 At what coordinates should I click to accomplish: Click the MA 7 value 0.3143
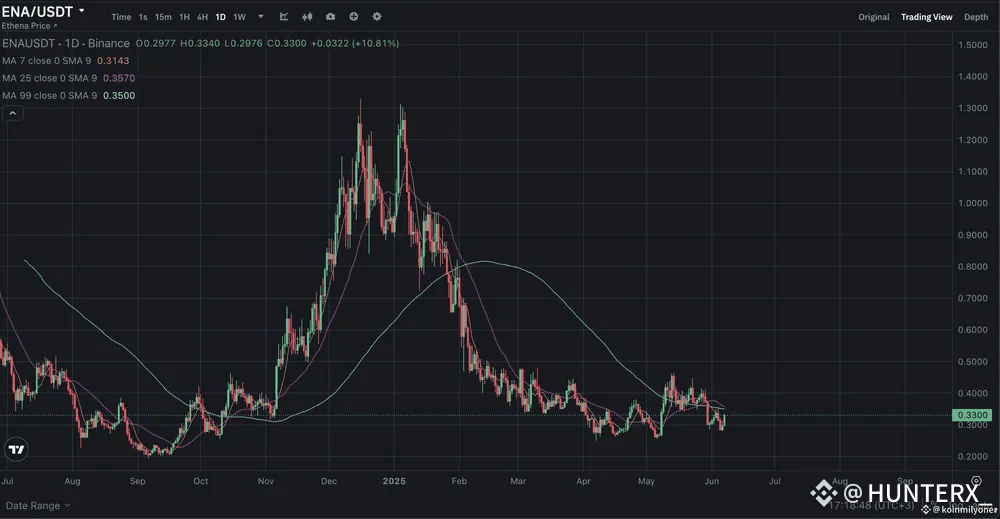114,61
